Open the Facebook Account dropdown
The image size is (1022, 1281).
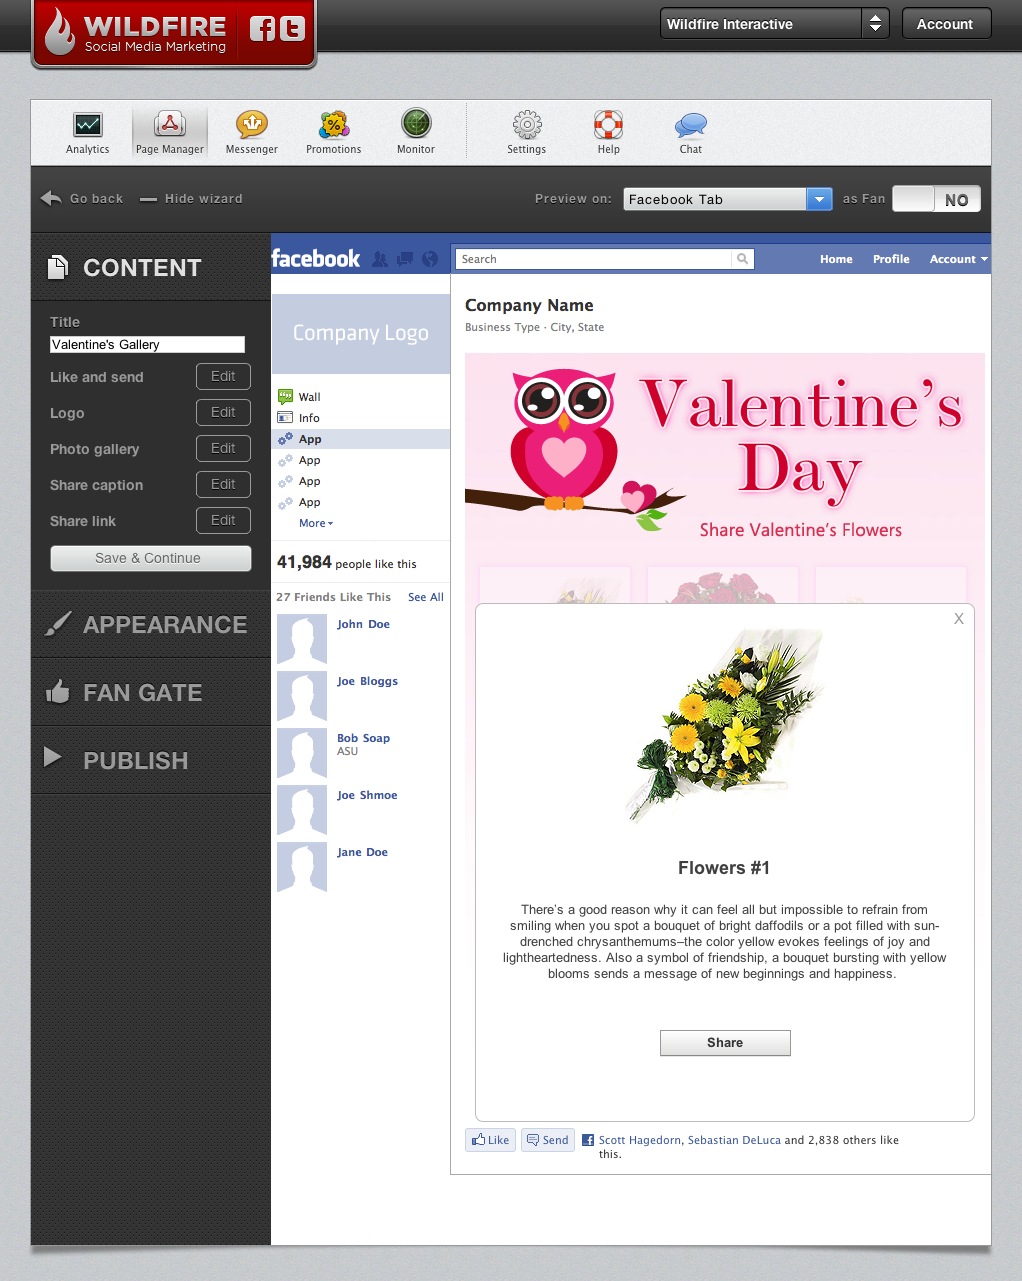pyautogui.click(x=958, y=259)
